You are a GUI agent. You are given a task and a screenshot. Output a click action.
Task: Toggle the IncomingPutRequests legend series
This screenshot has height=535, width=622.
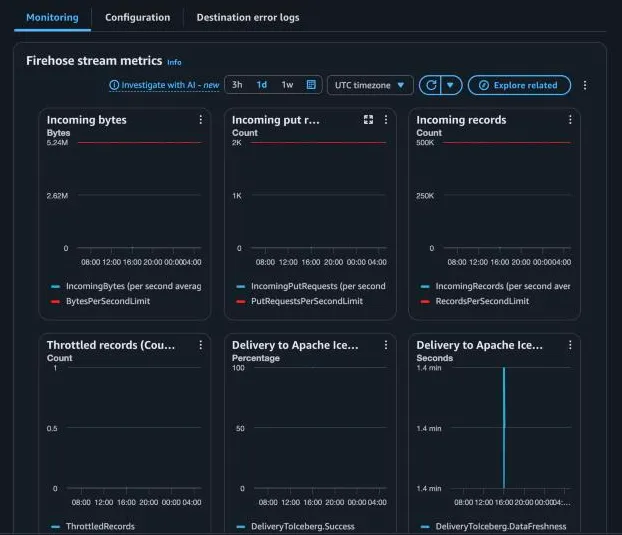(x=311, y=286)
